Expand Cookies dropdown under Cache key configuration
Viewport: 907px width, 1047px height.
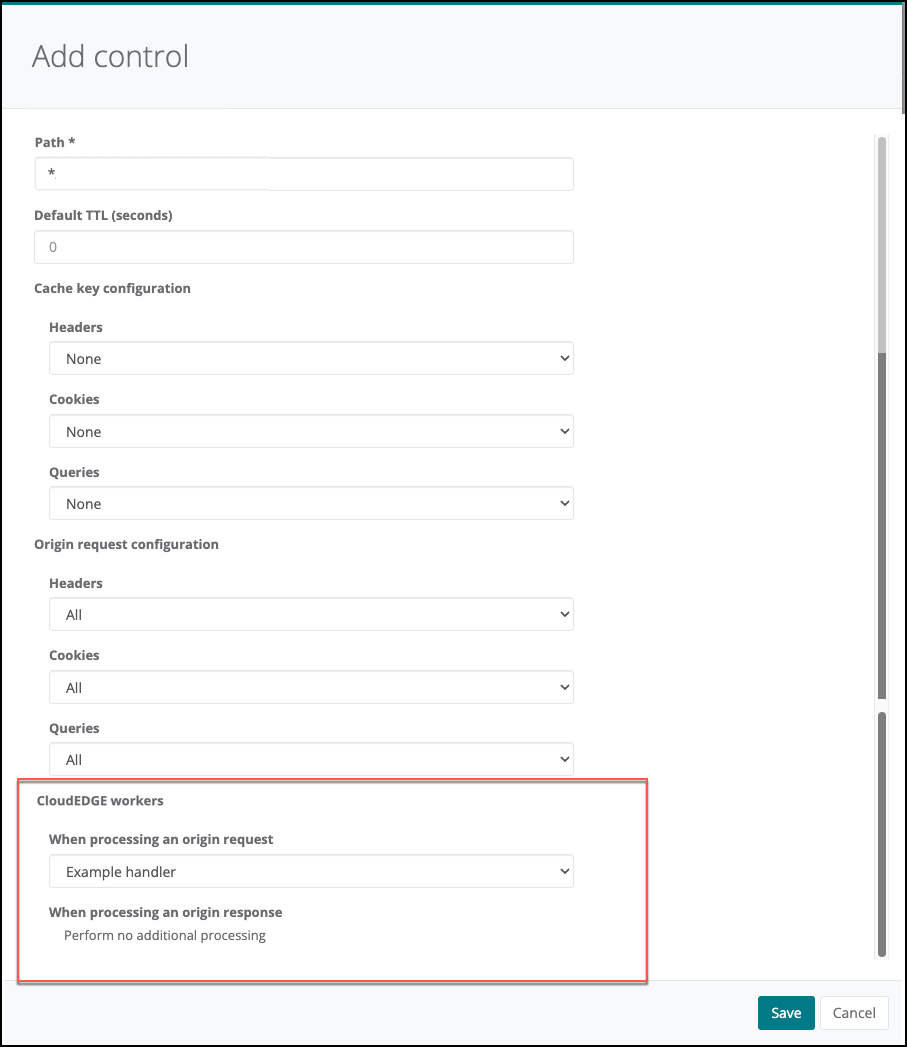(311, 432)
